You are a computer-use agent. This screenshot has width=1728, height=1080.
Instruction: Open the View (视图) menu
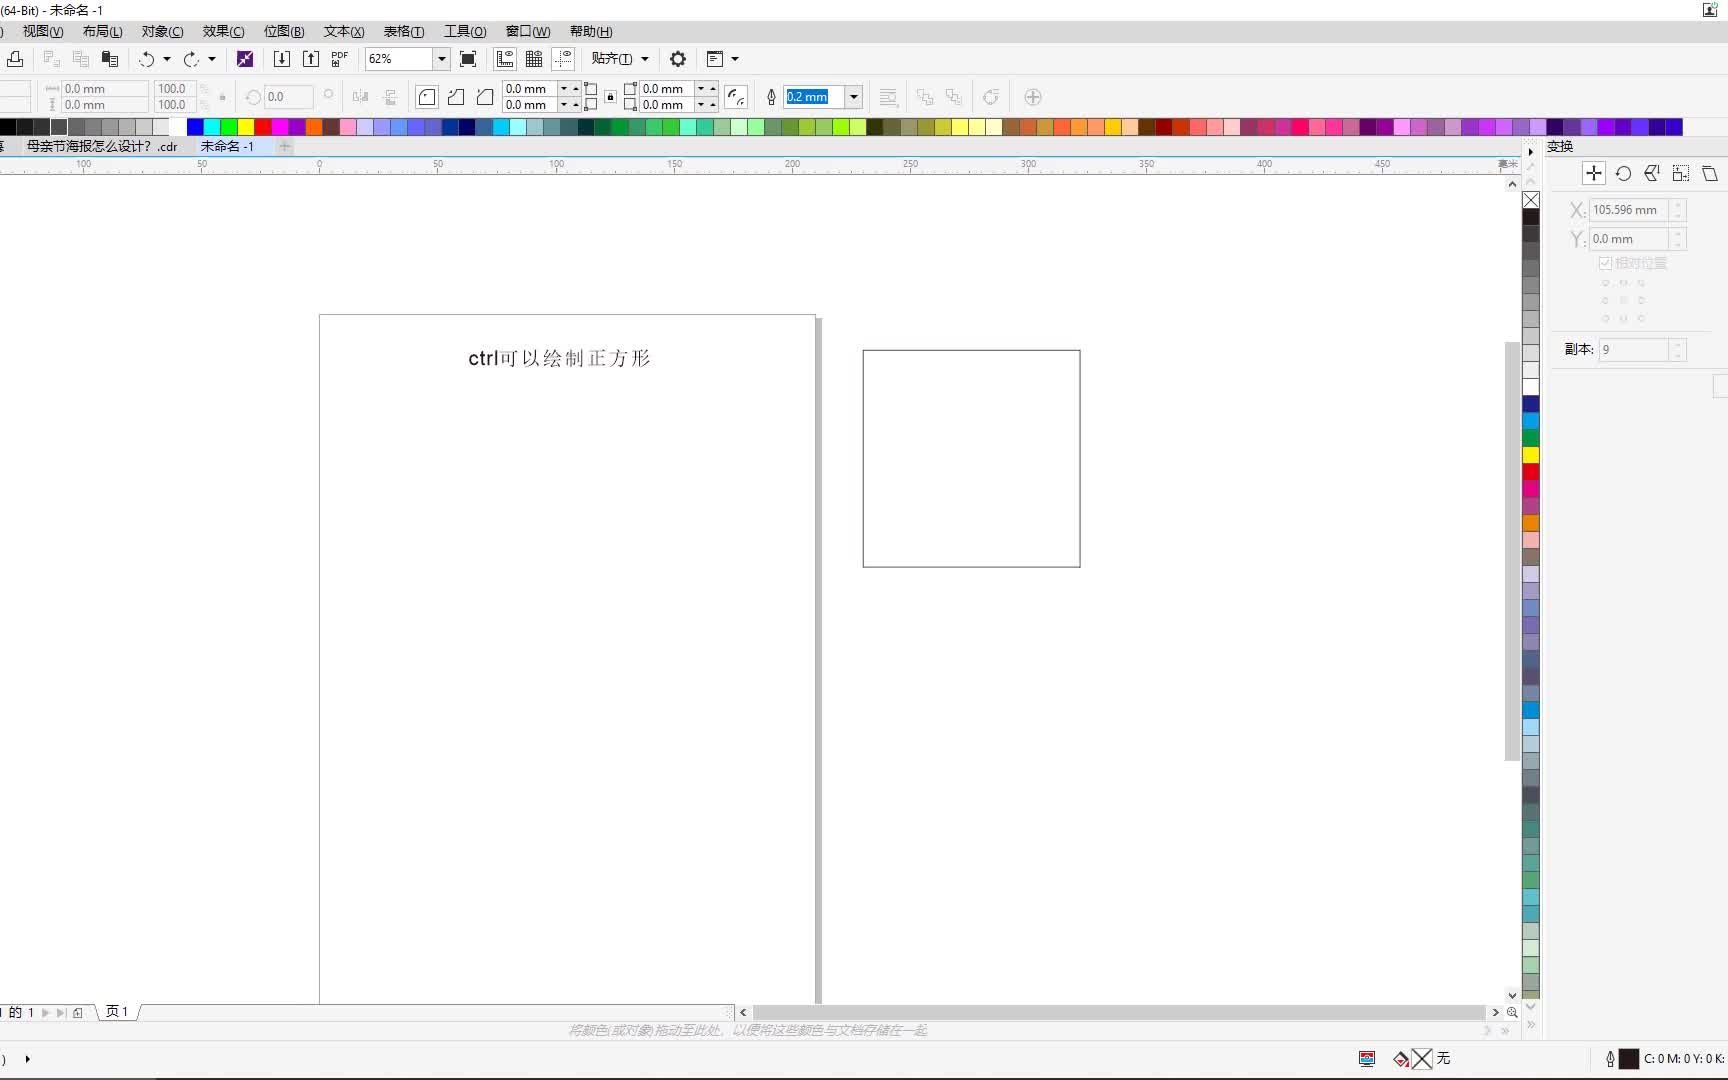tap(43, 31)
